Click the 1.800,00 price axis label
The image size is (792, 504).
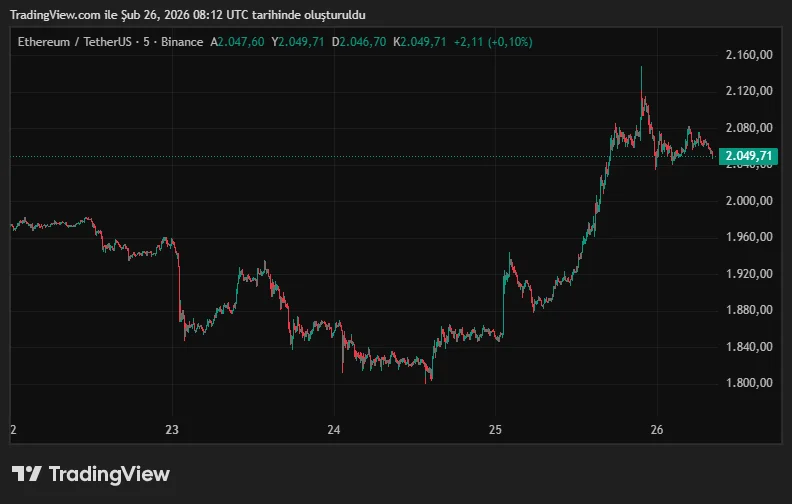tap(749, 383)
